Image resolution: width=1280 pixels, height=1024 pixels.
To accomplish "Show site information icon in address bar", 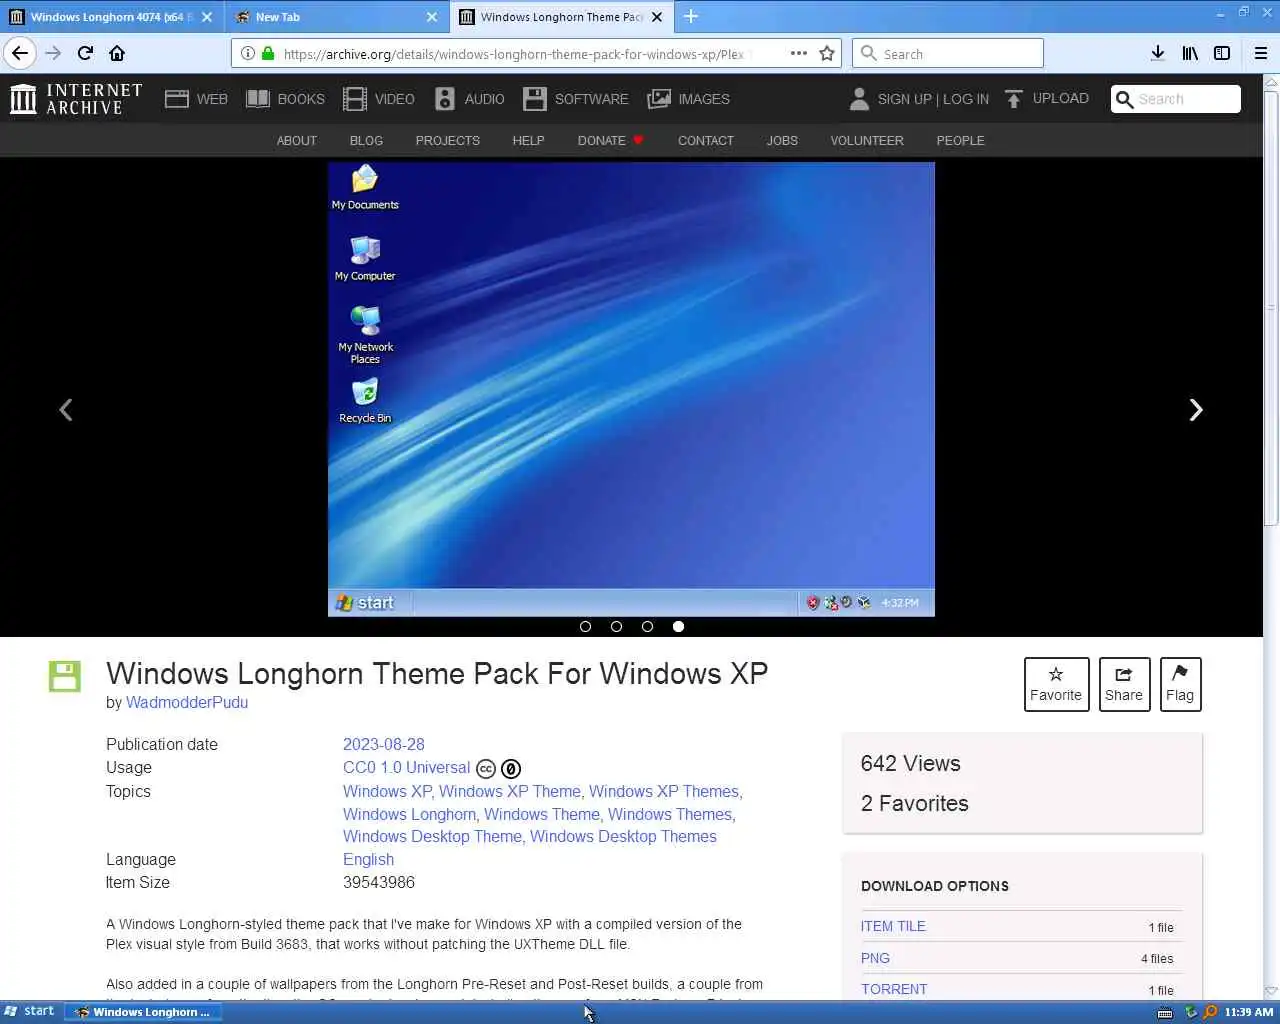I will click(x=247, y=53).
